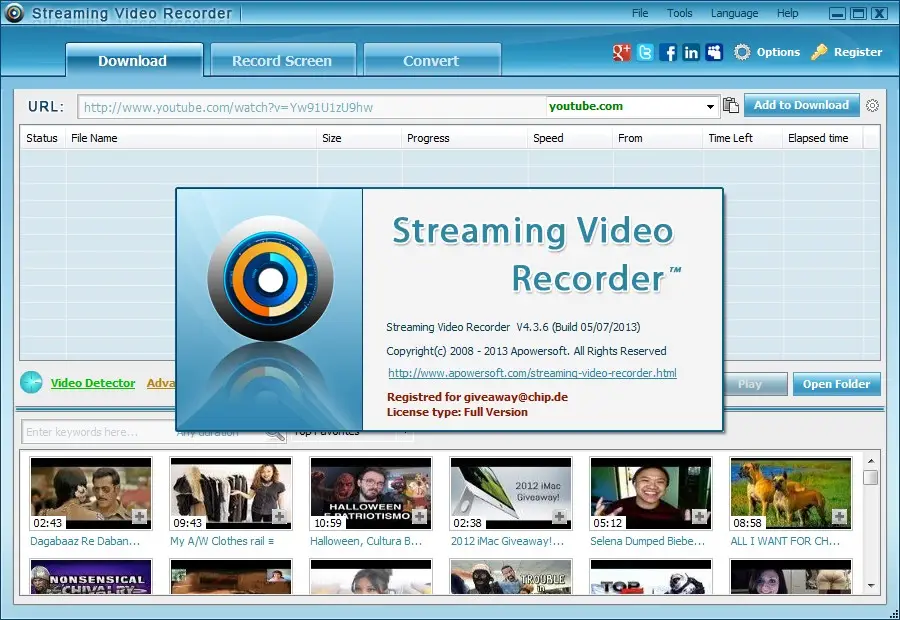Image resolution: width=900 pixels, height=620 pixels.
Task: Open the Help menu
Action: [x=788, y=13]
